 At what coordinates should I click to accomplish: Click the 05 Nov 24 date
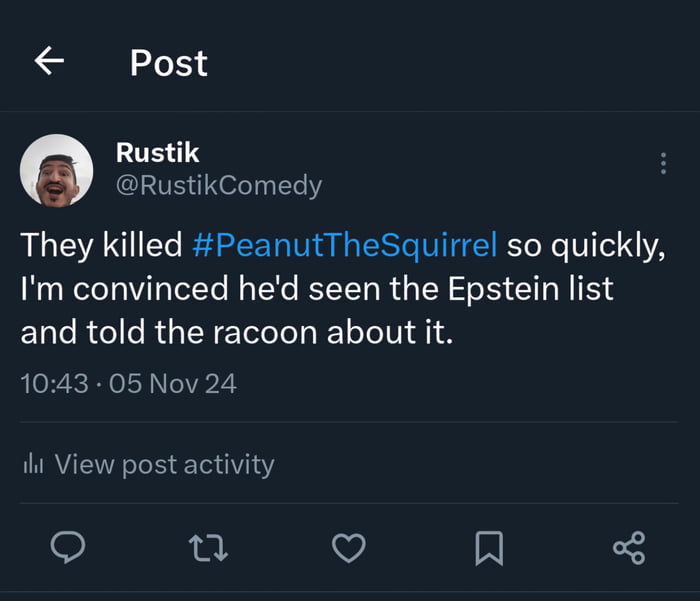click(172, 383)
